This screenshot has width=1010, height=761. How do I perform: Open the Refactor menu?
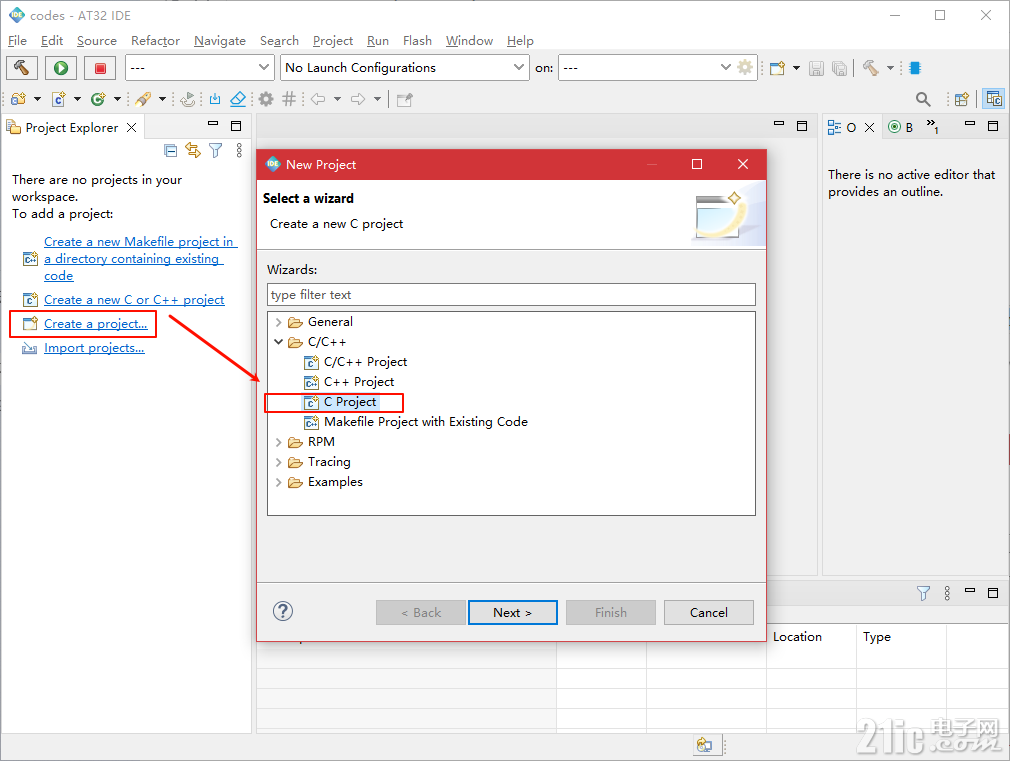pyautogui.click(x=155, y=41)
